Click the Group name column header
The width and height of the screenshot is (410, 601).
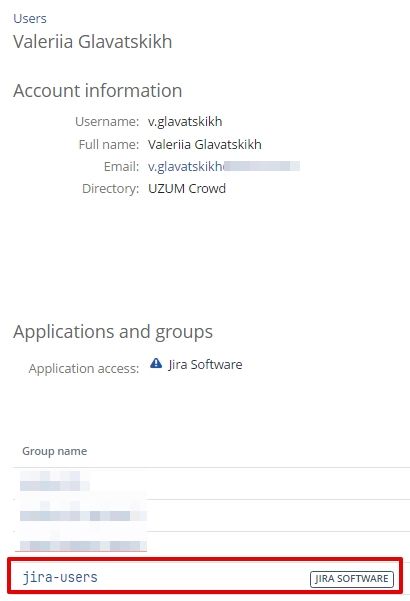coord(54,451)
